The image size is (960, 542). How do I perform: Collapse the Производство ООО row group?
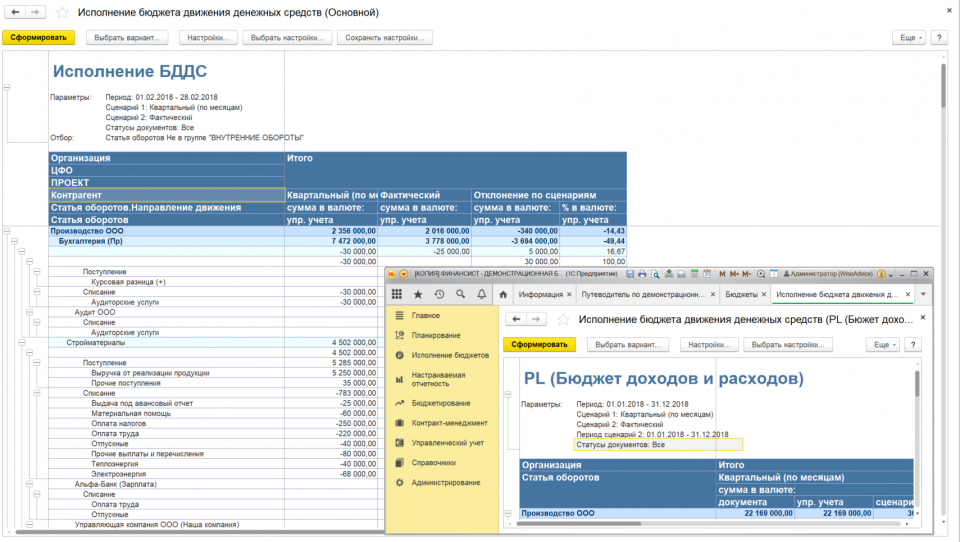click(x=8, y=230)
